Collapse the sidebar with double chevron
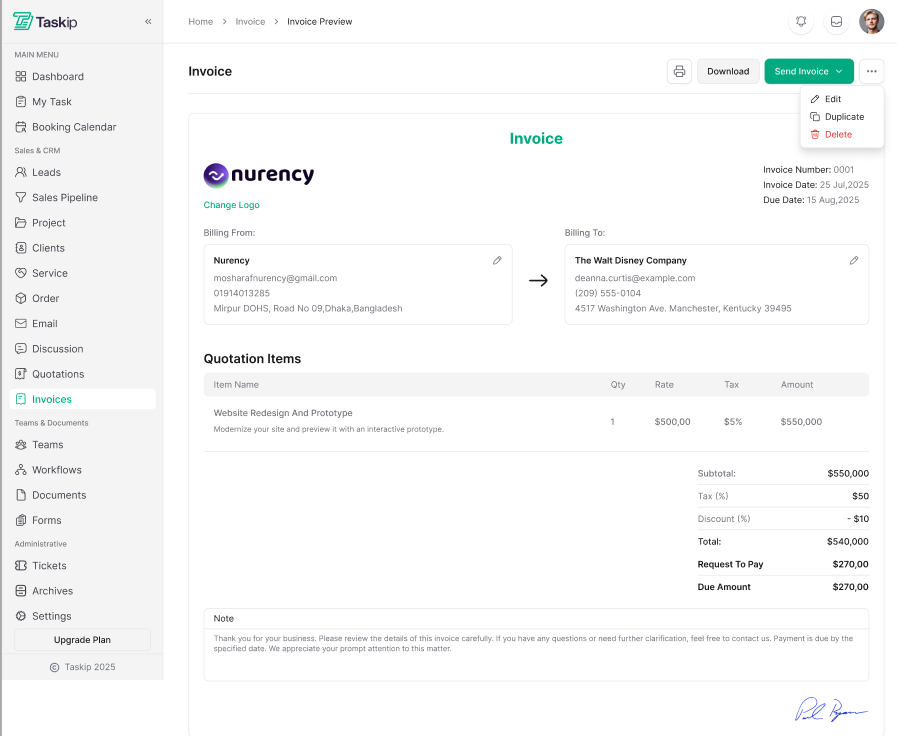 point(148,21)
